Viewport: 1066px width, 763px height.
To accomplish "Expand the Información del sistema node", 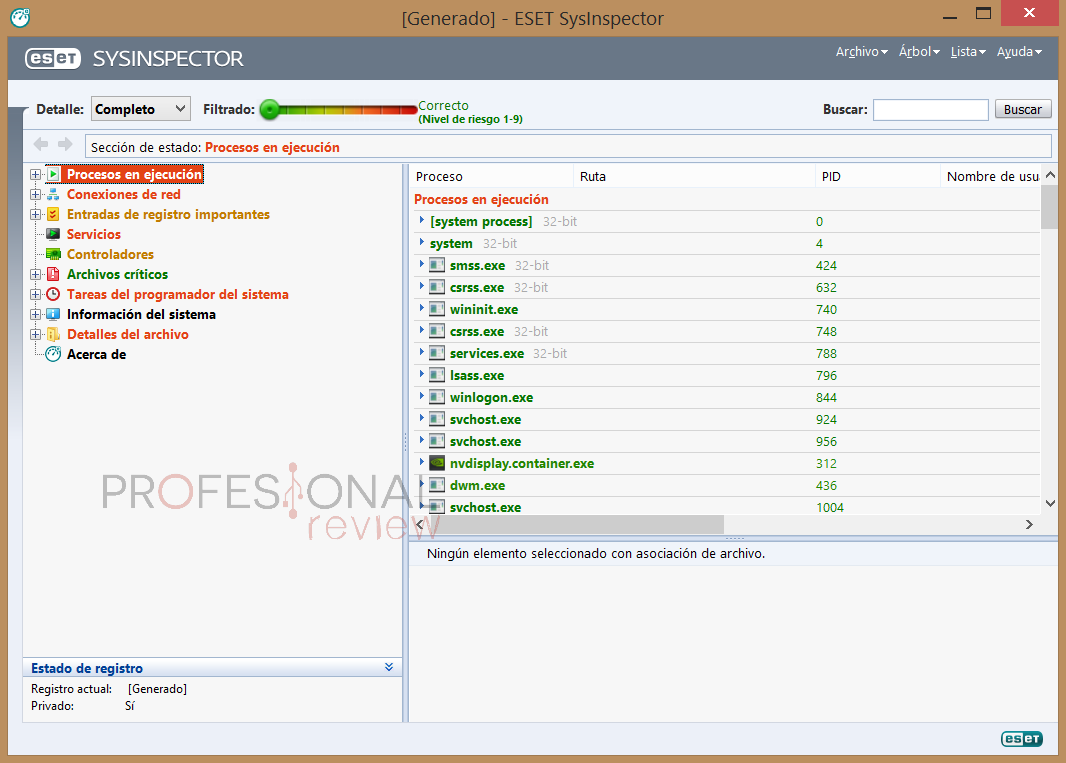I will [35, 314].
